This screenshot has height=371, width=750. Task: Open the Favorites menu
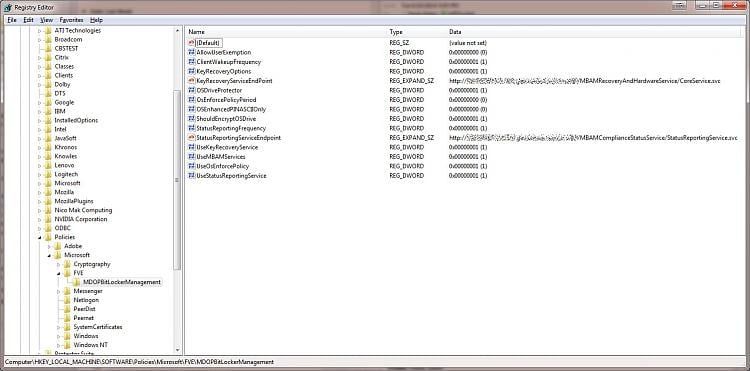click(71, 20)
